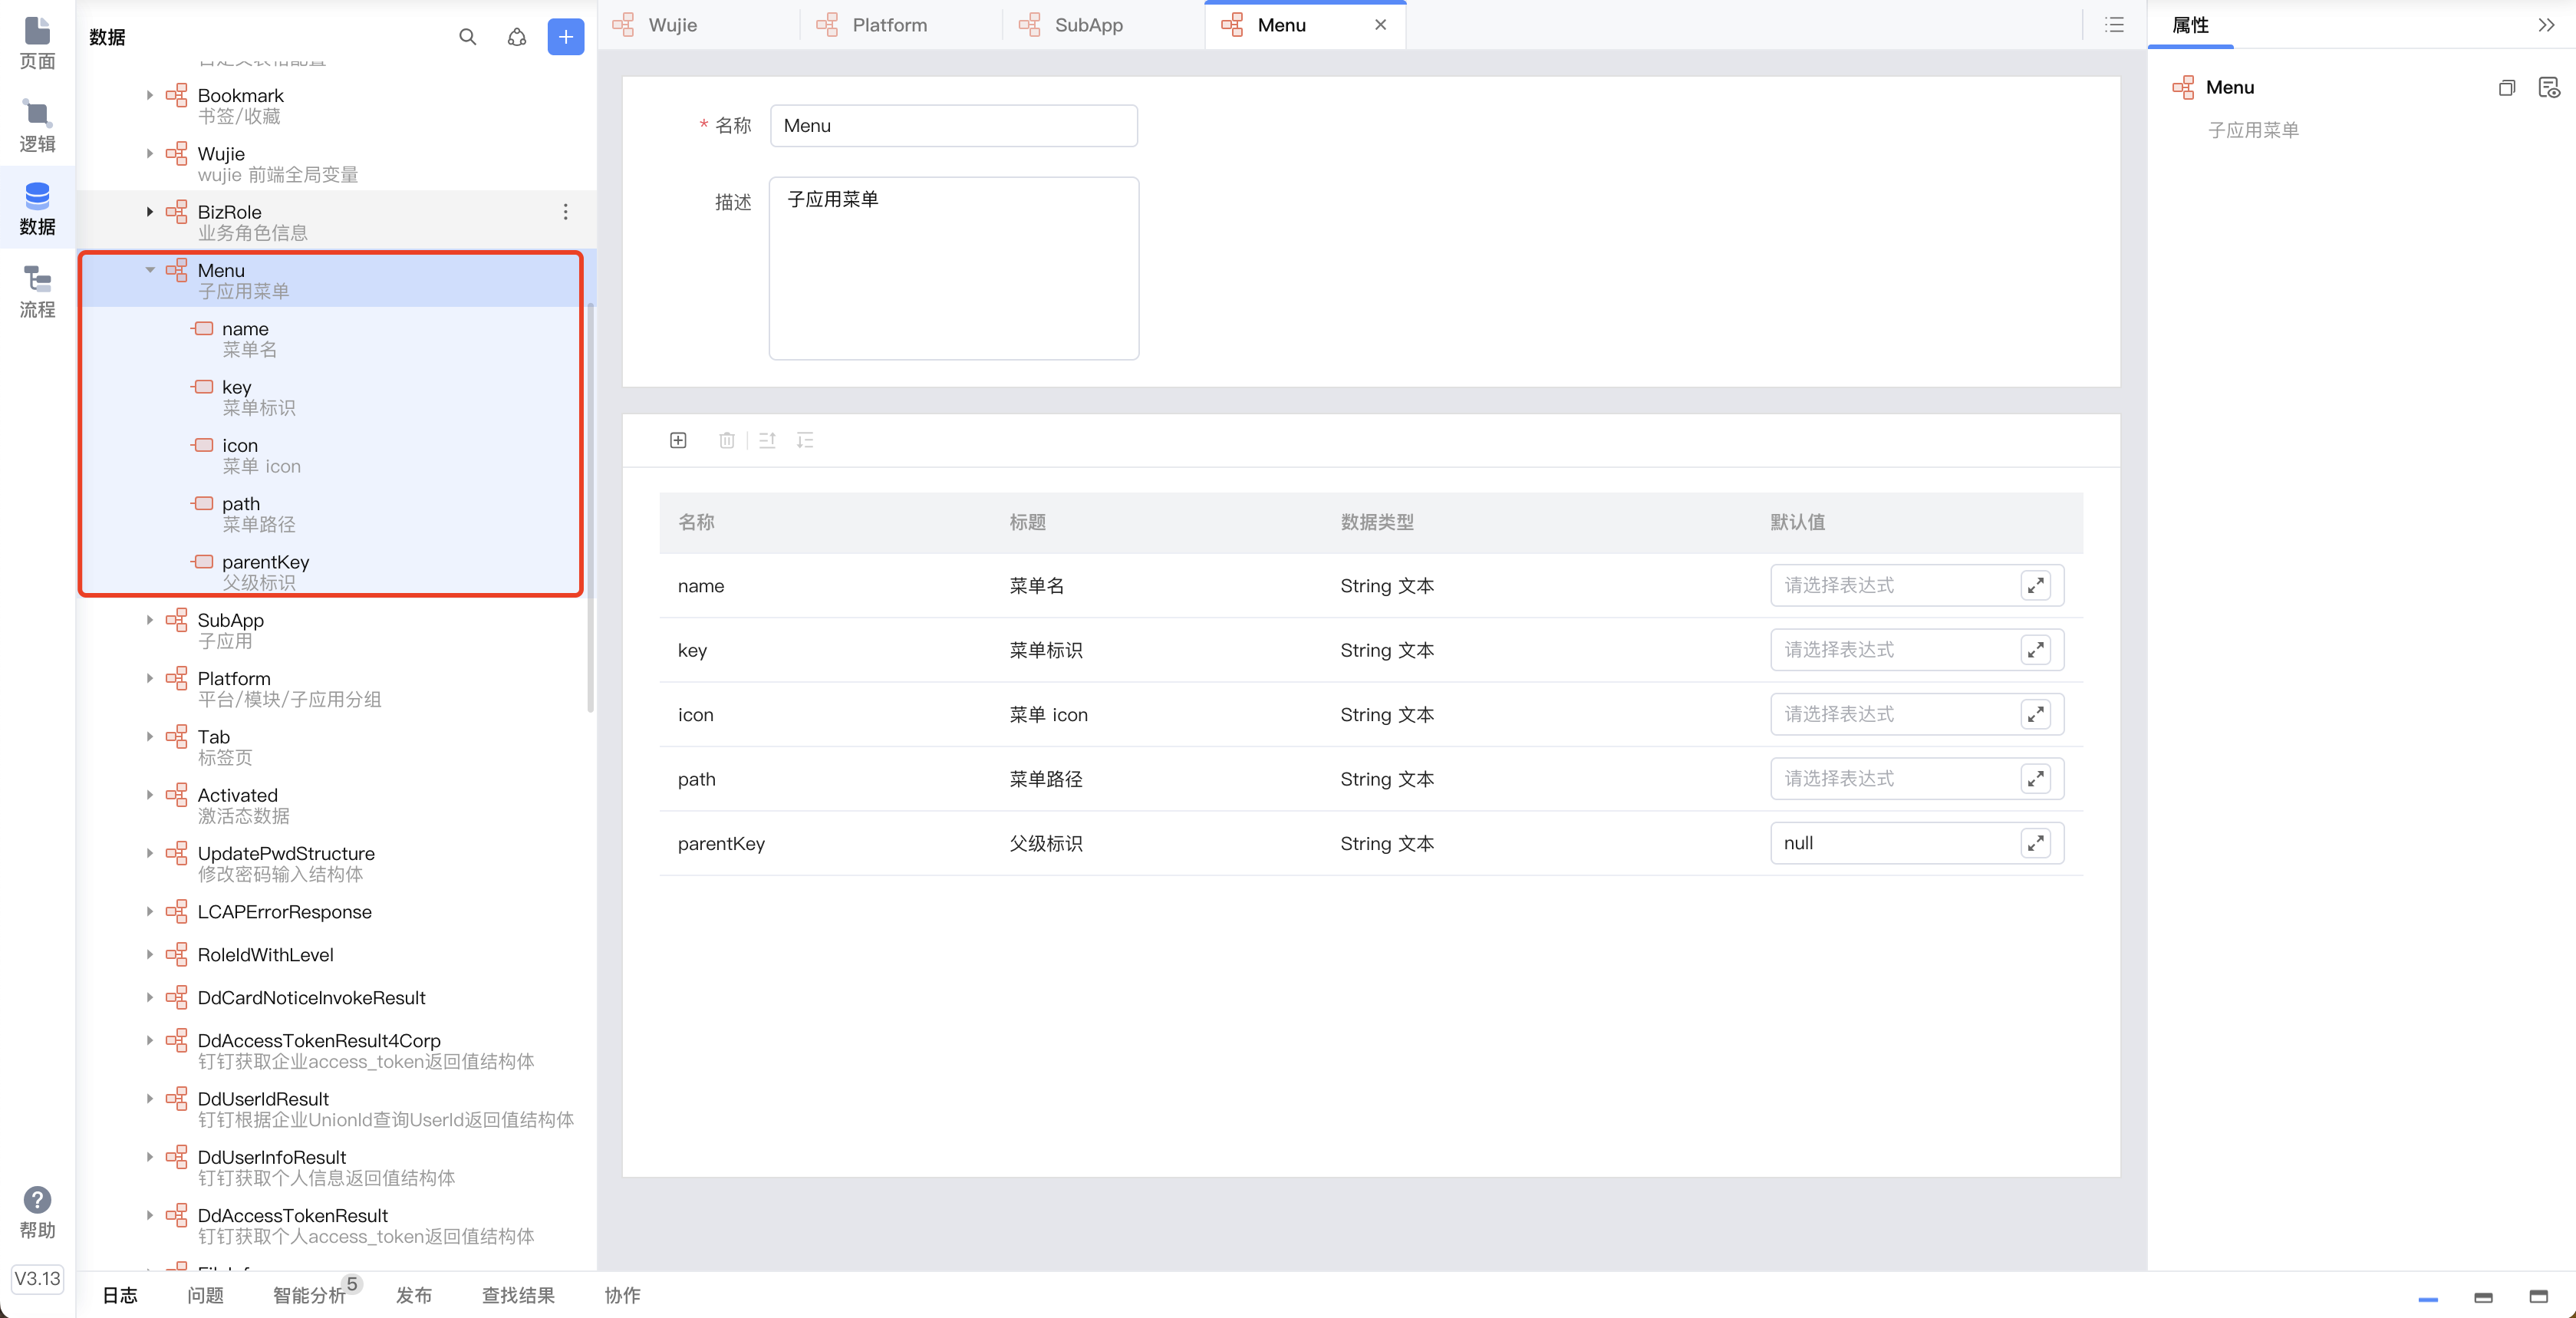Select the path field in tree
This screenshot has width=2576, height=1318.
pyautogui.click(x=241, y=504)
